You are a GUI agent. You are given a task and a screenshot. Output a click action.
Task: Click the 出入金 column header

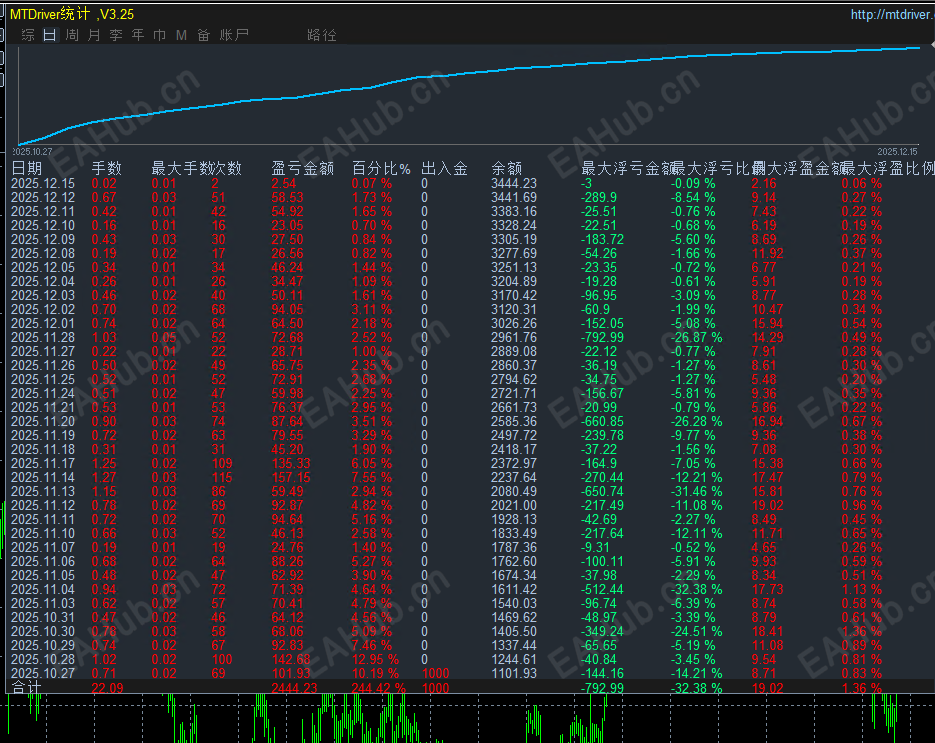444,169
